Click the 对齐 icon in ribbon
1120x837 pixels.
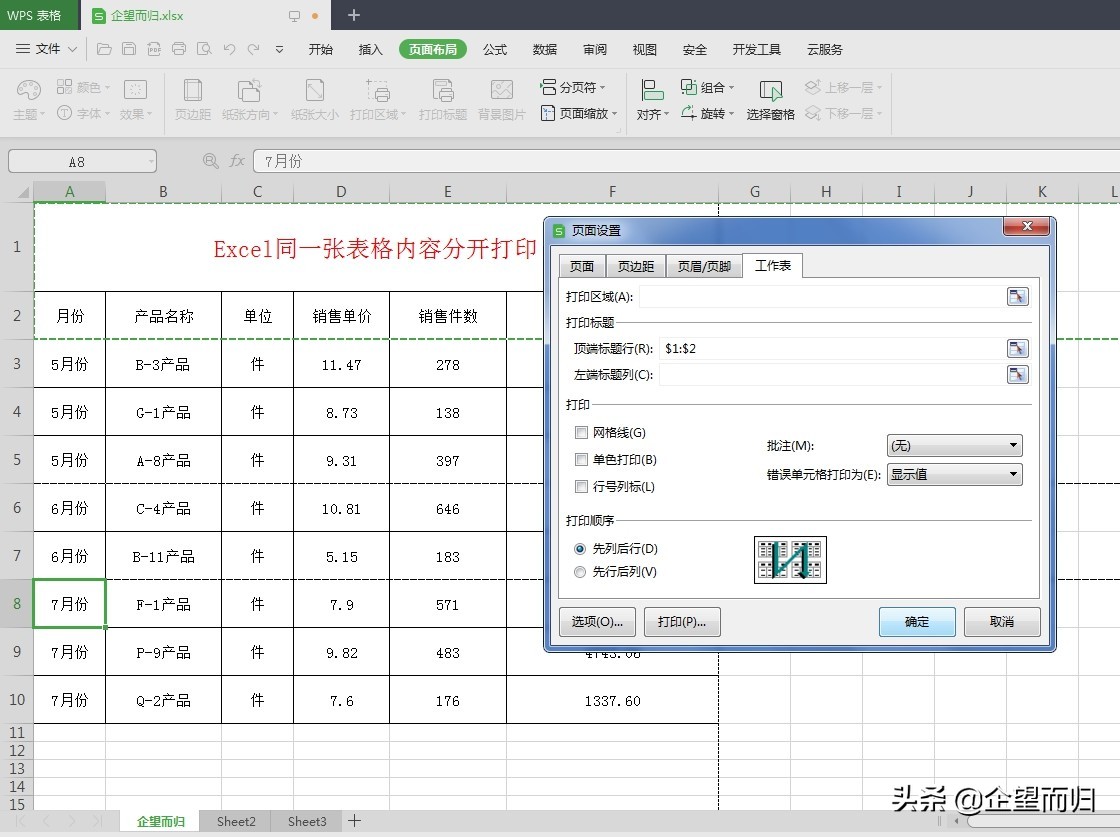pos(652,92)
